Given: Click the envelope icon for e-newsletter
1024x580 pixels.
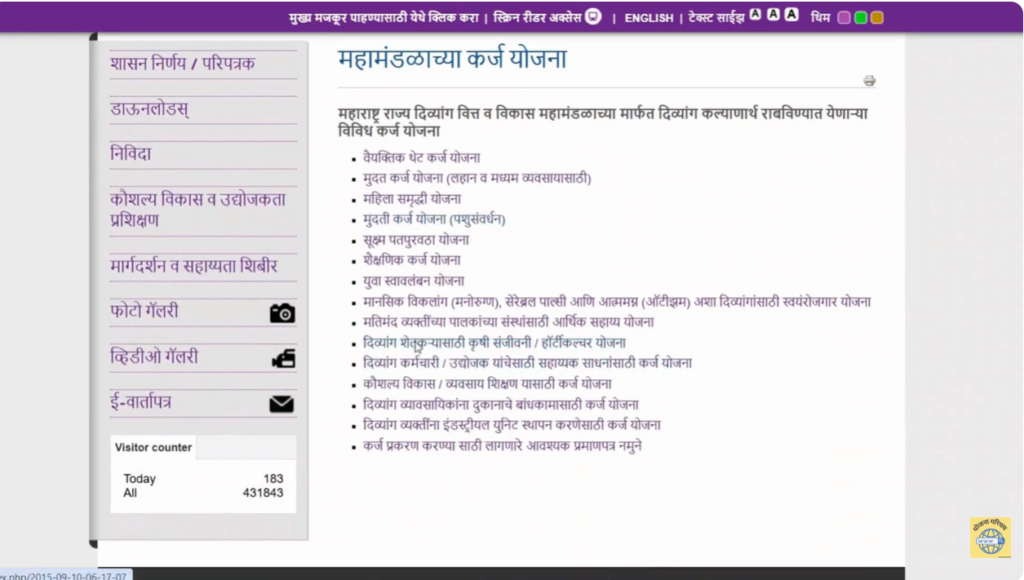Looking at the screenshot, I should (282, 404).
